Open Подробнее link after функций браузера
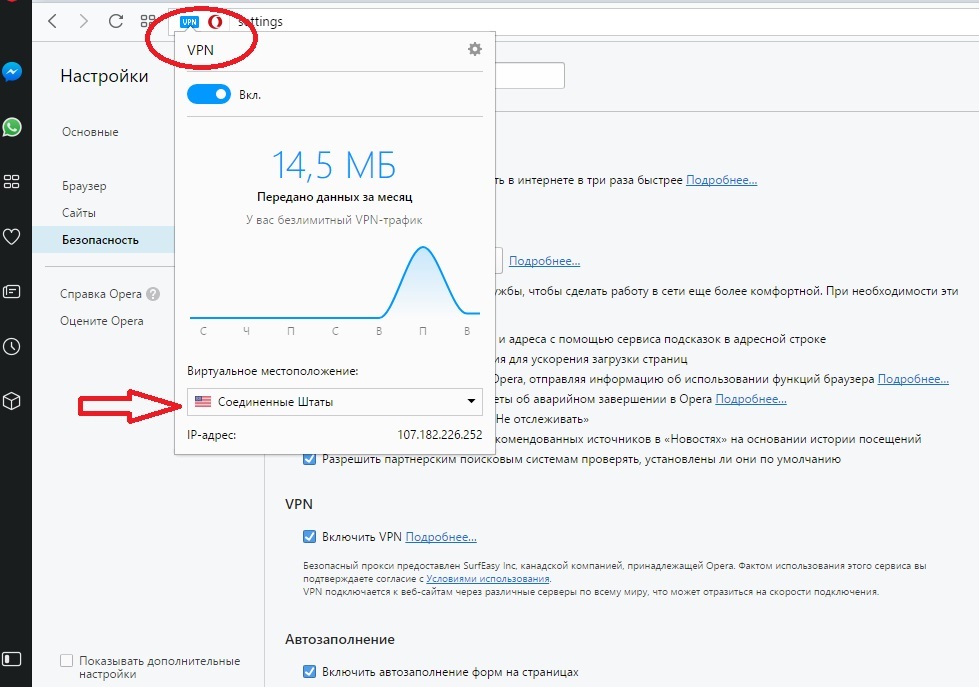Viewport: 979px width, 687px height. 913,379
